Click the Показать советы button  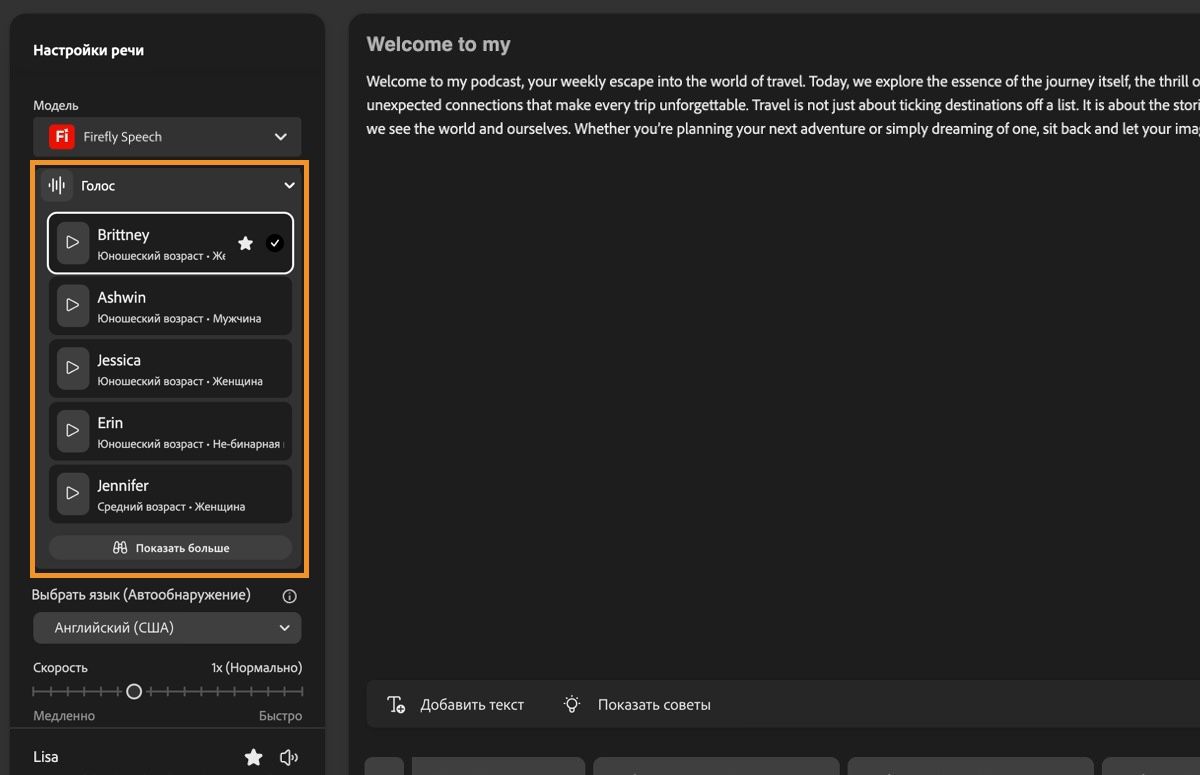point(640,705)
